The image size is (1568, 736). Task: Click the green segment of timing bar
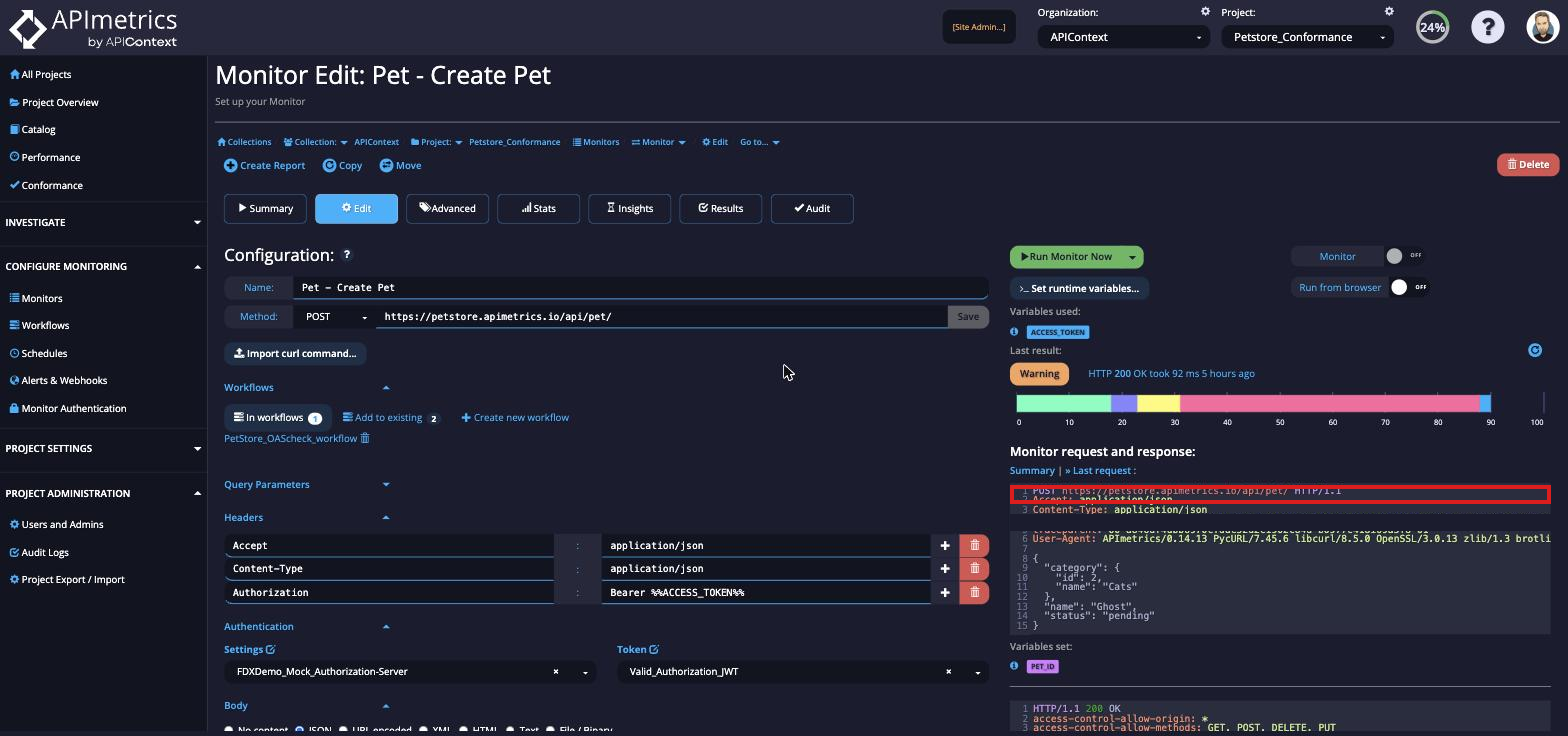1063,403
